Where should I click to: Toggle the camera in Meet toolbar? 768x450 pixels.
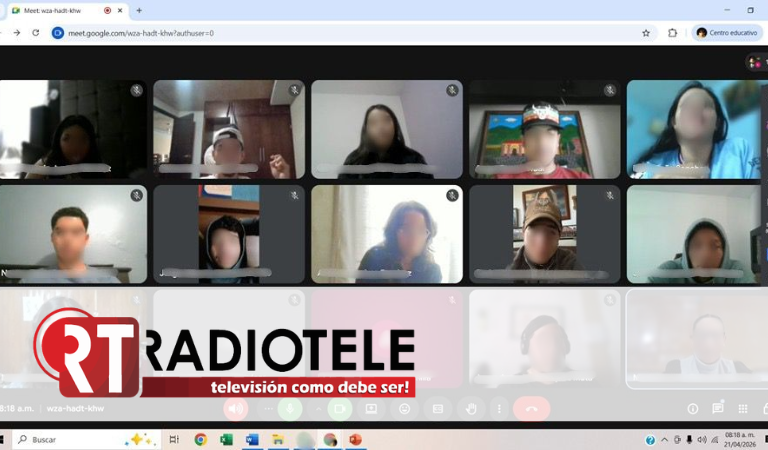click(x=339, y=408)
